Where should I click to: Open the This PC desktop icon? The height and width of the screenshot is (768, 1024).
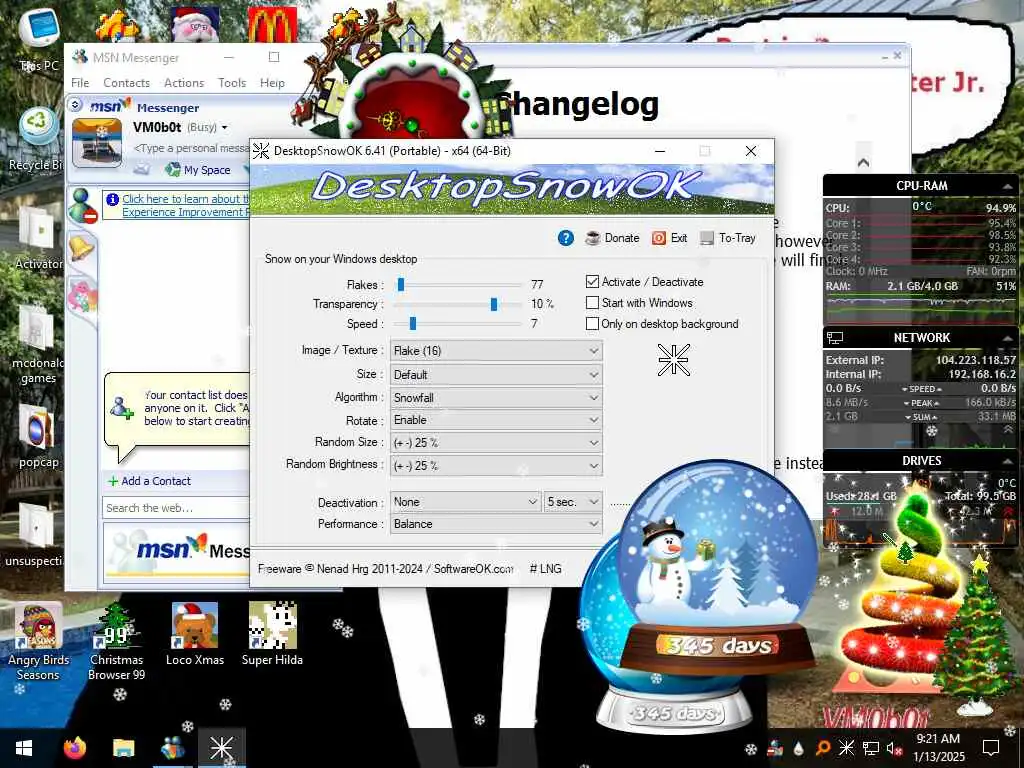pos(39,40)
